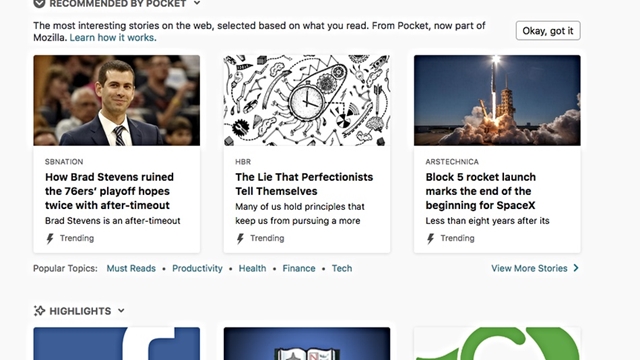Collapse the Highlights section chevron

[121, 311]
